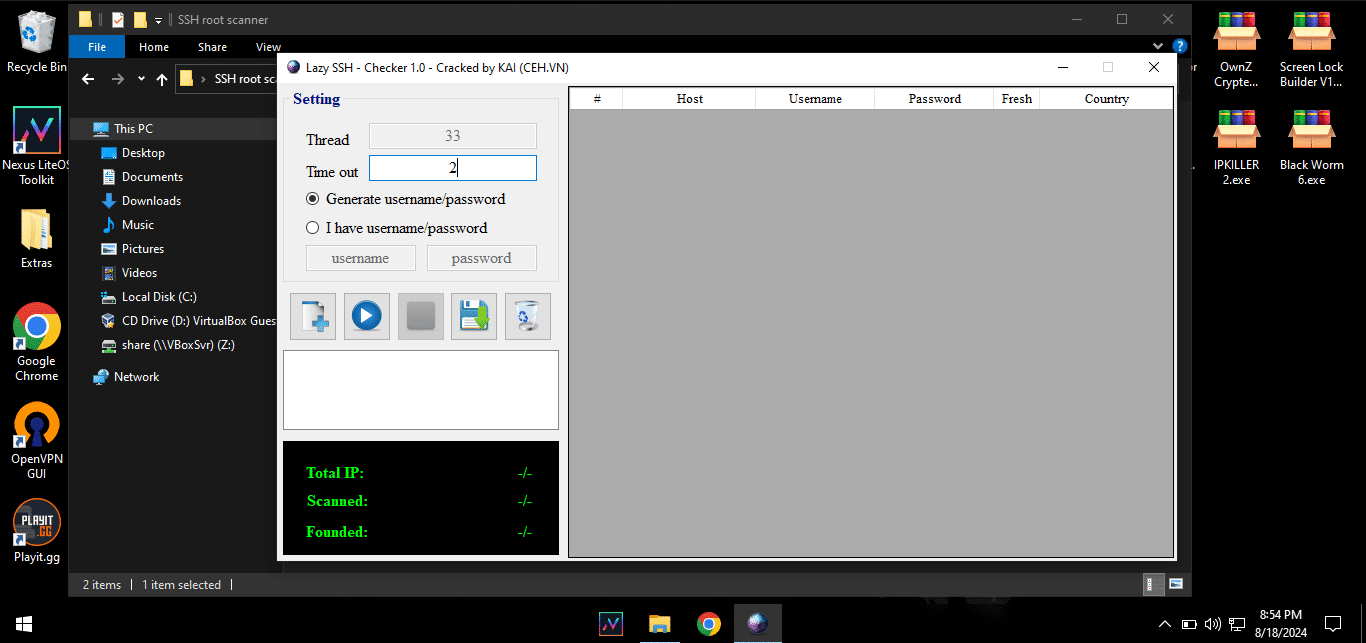Open Home ribbon tab in File Explorer
Screen dimensions: 1366x643
pos(154,47)
